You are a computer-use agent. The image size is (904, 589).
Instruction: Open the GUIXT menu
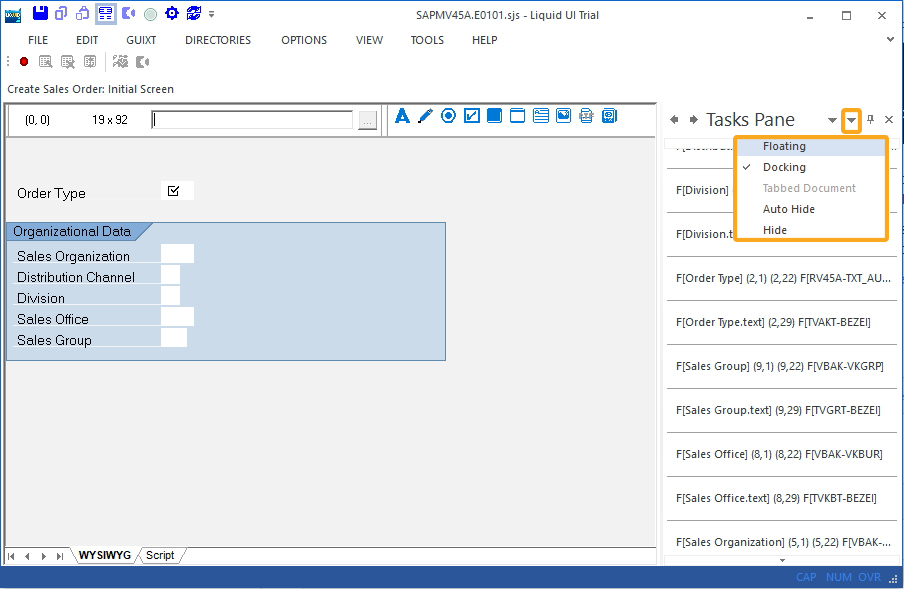pos(141,40)
